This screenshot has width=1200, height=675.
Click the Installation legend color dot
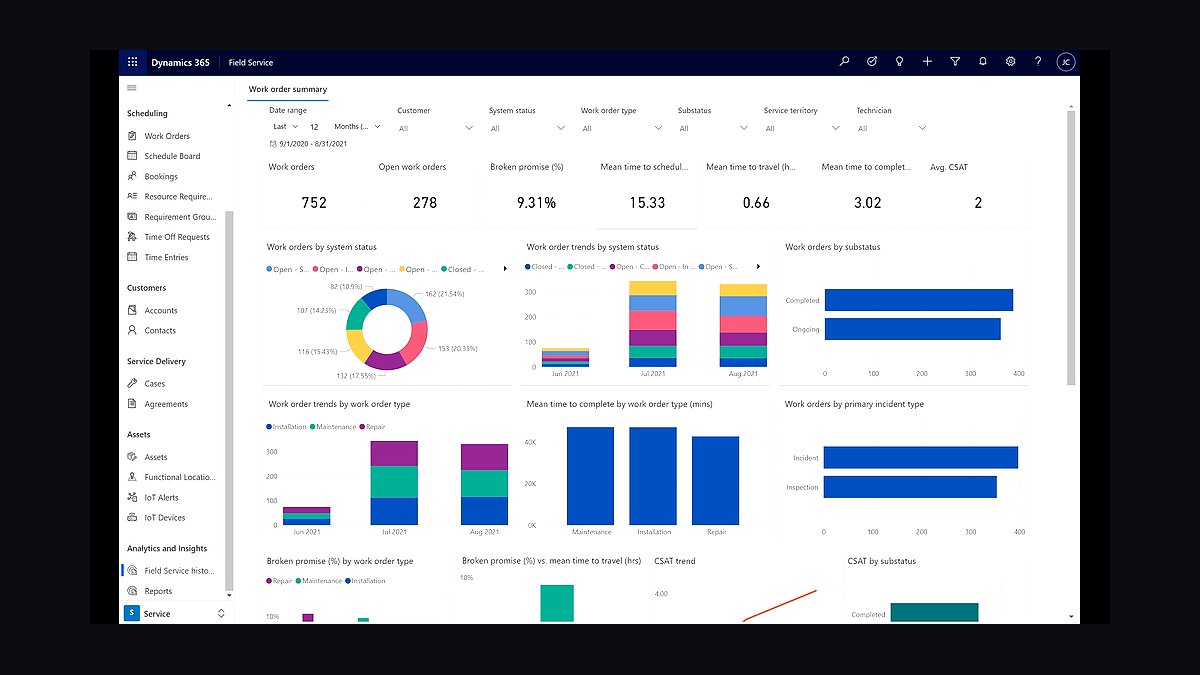[x=269, y=427]
